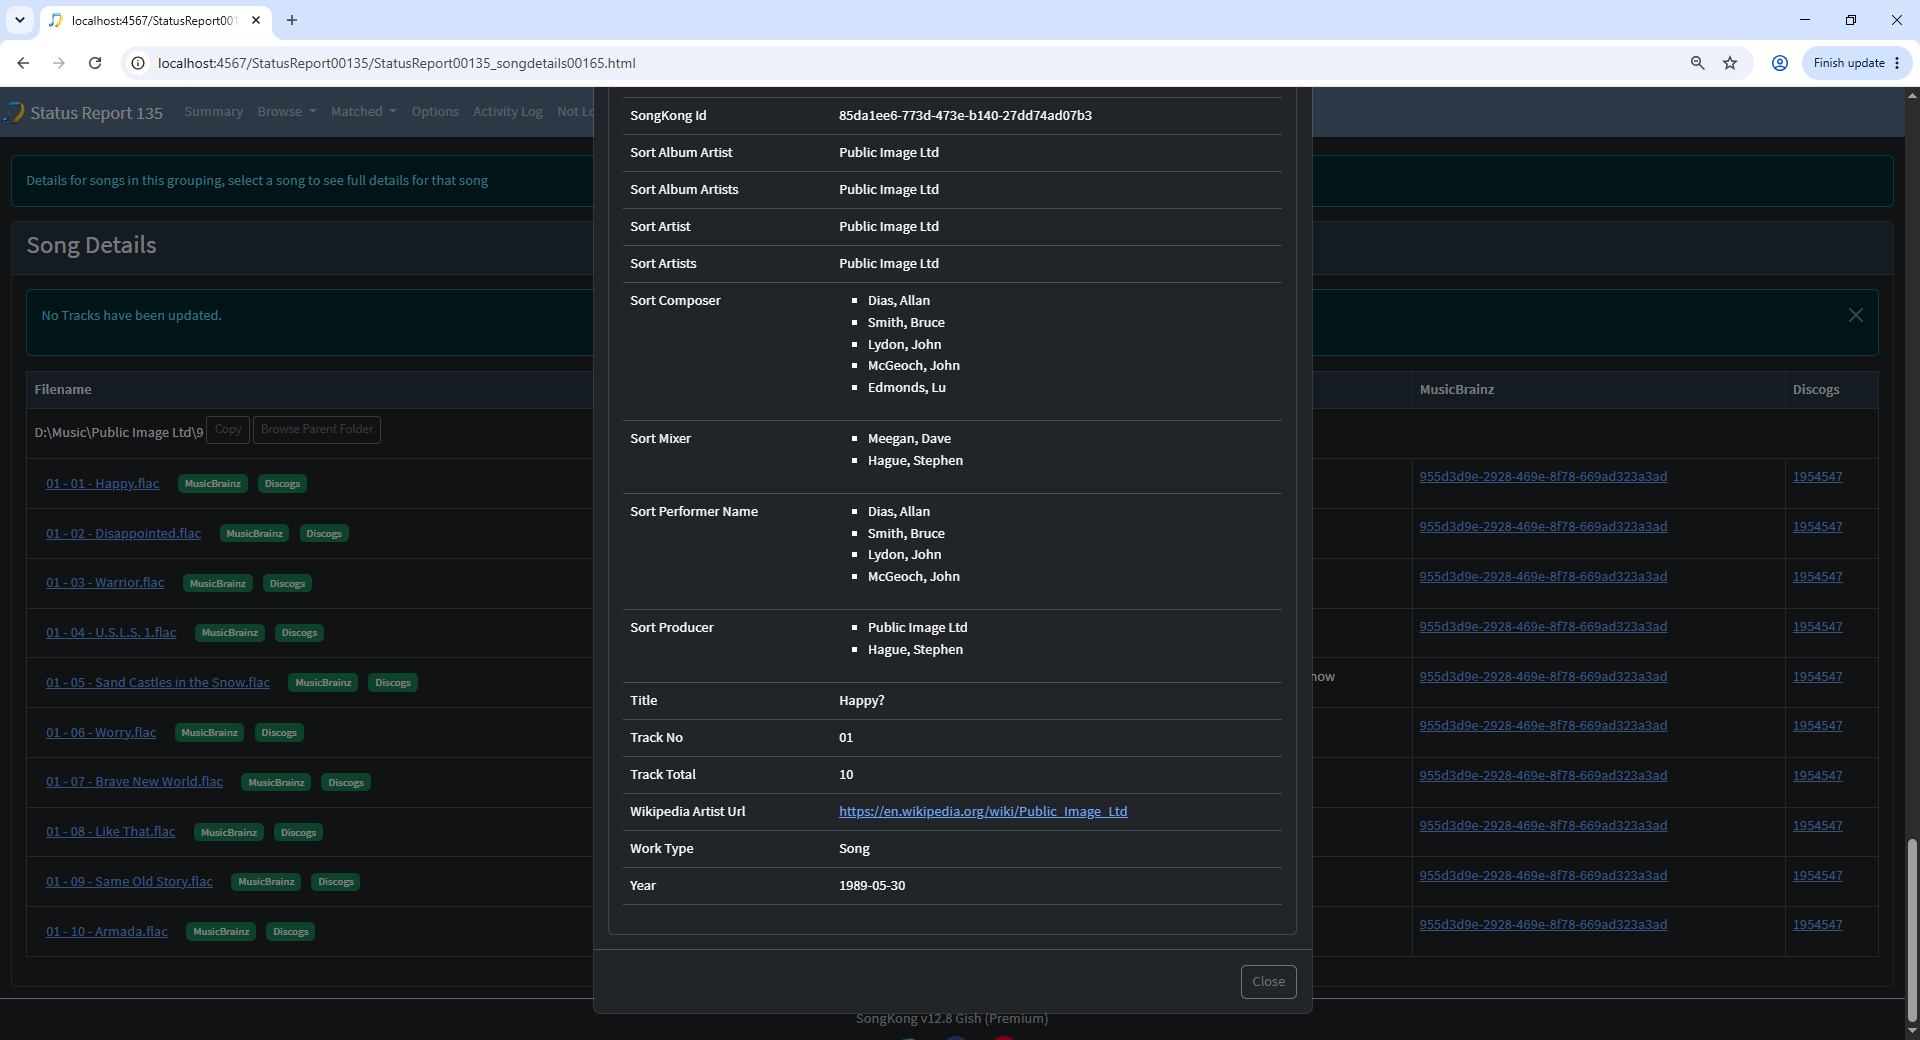
Task: Select the SongKong Id value text
Action: (x=965, y=116)
